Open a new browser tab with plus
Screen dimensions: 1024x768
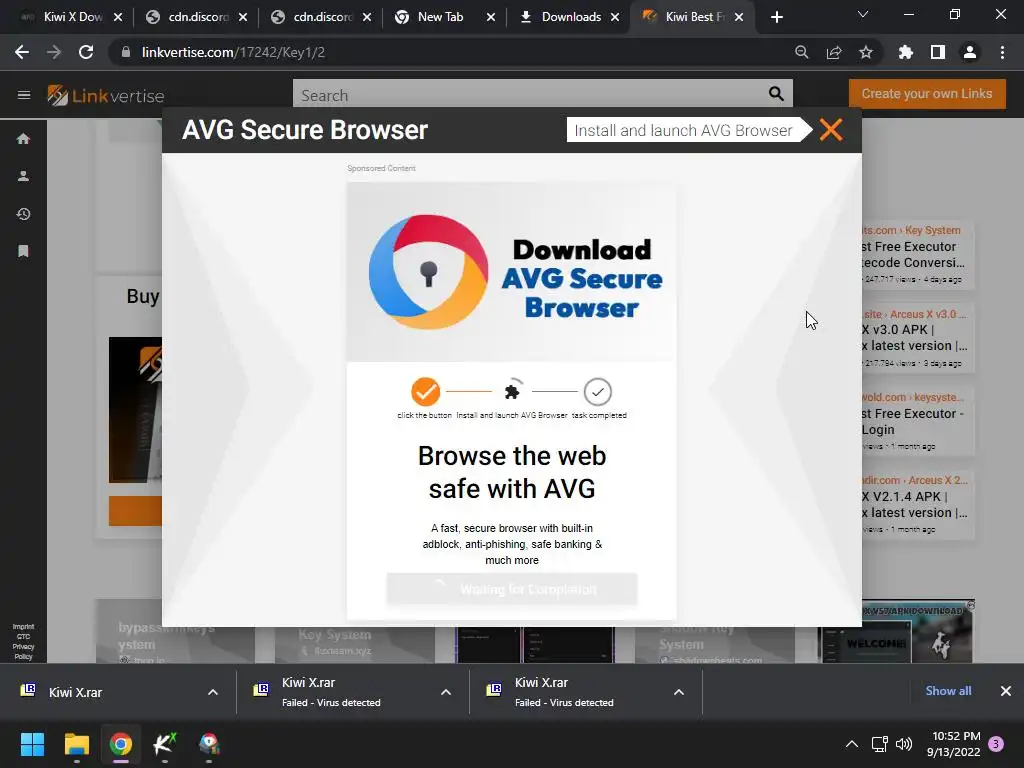click(776, 17)
